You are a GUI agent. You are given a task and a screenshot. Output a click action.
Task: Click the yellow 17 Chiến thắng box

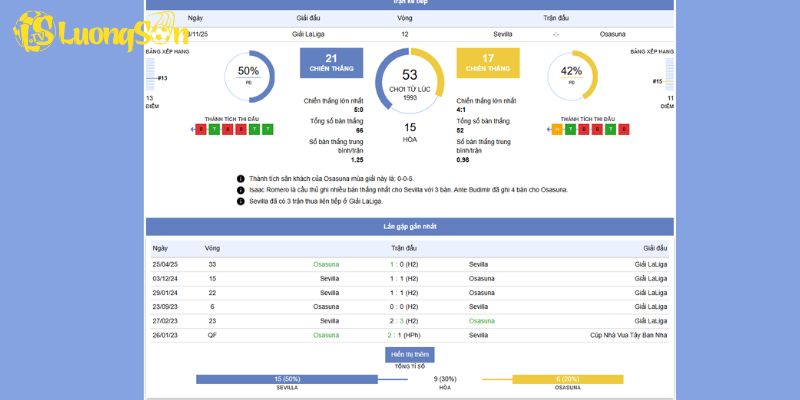click(x=487, y=62)
